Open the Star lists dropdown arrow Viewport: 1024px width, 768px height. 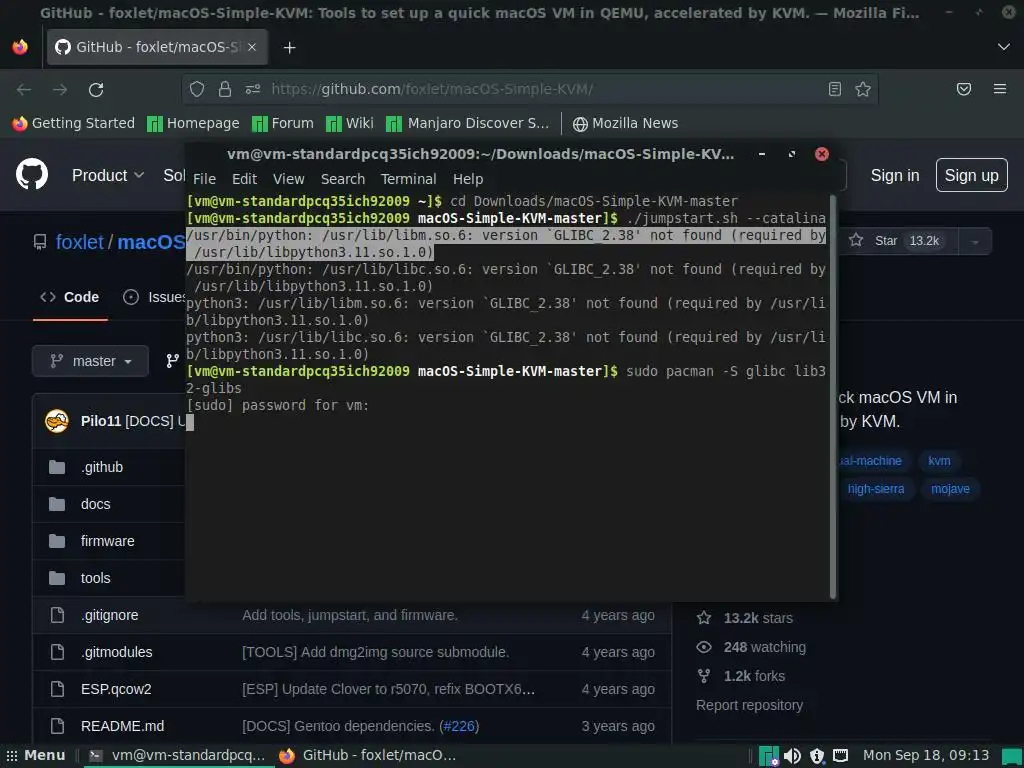click(x=974, y=242)
